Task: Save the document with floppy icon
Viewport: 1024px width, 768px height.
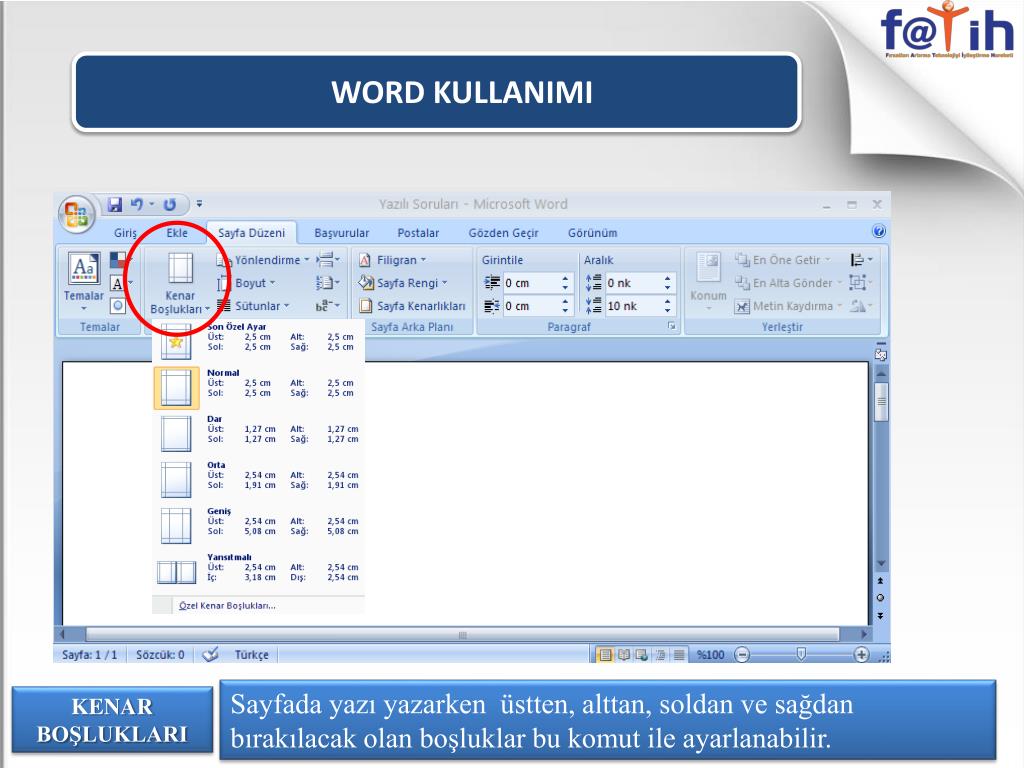Action: click(x=115, y=204)
